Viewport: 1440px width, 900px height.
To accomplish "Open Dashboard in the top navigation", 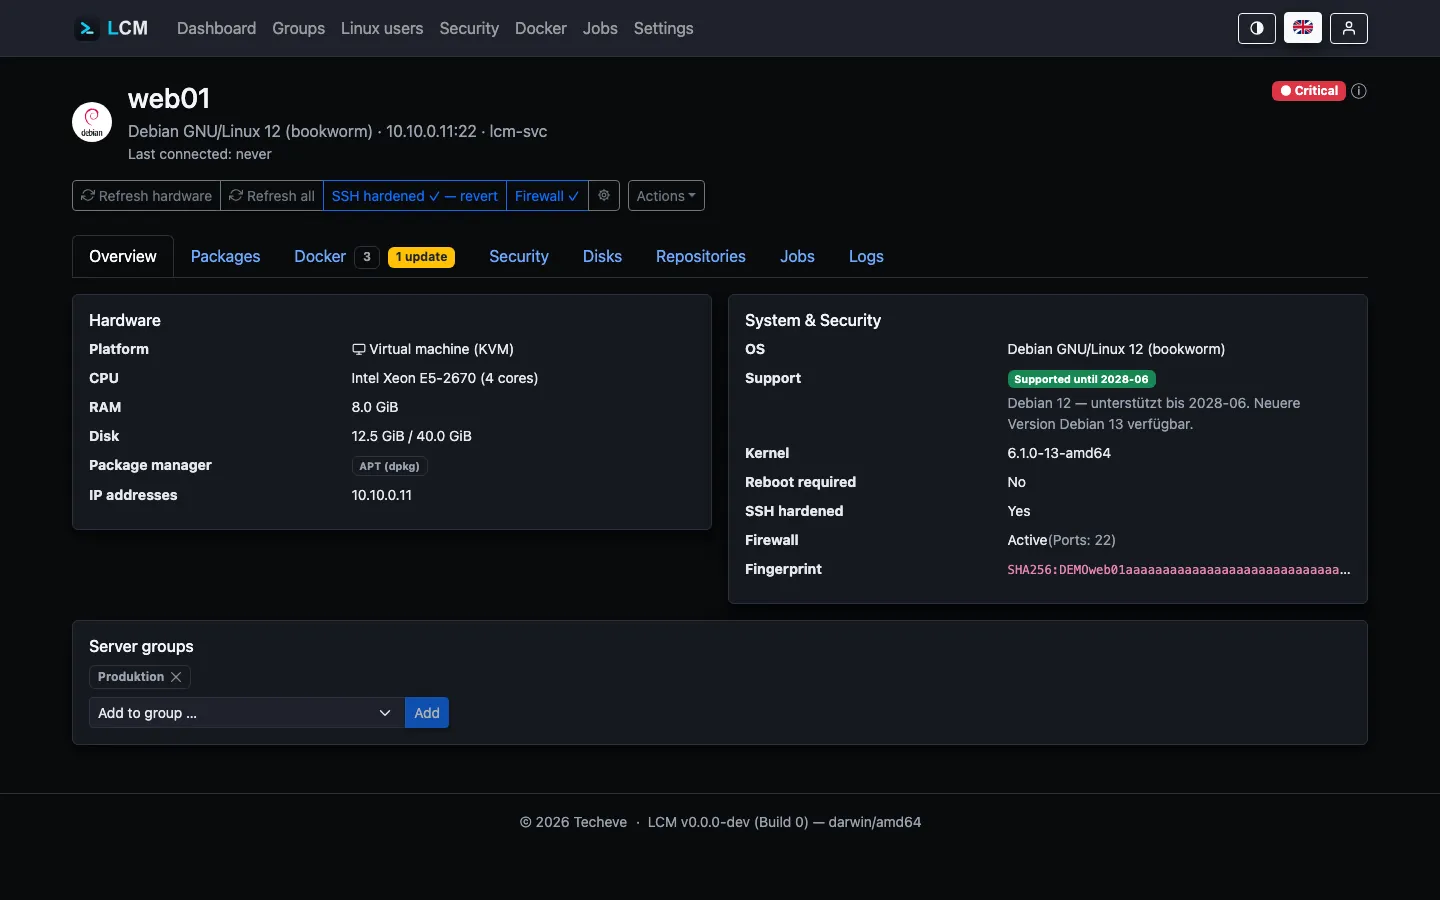I will tap(216, 28).
